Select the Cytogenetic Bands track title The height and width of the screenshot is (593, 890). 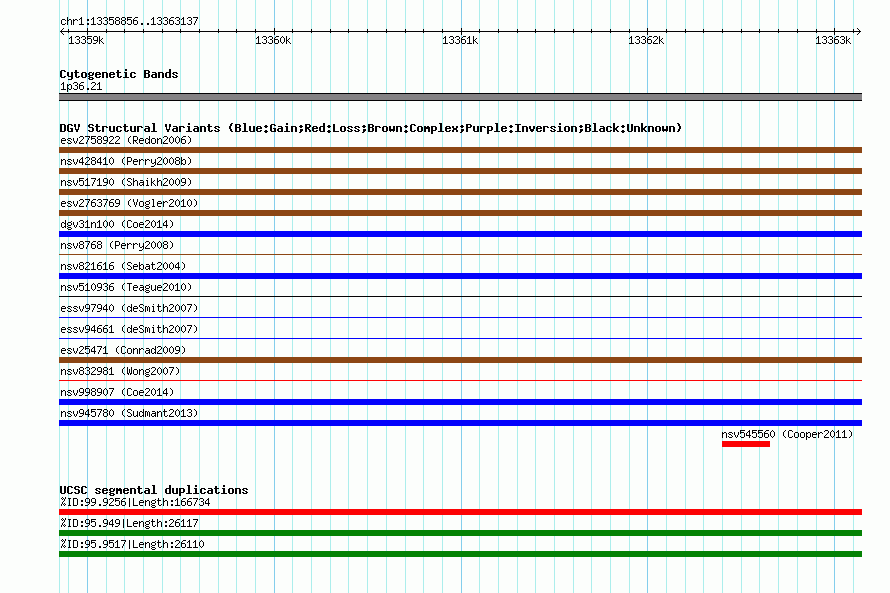point(119,74)
